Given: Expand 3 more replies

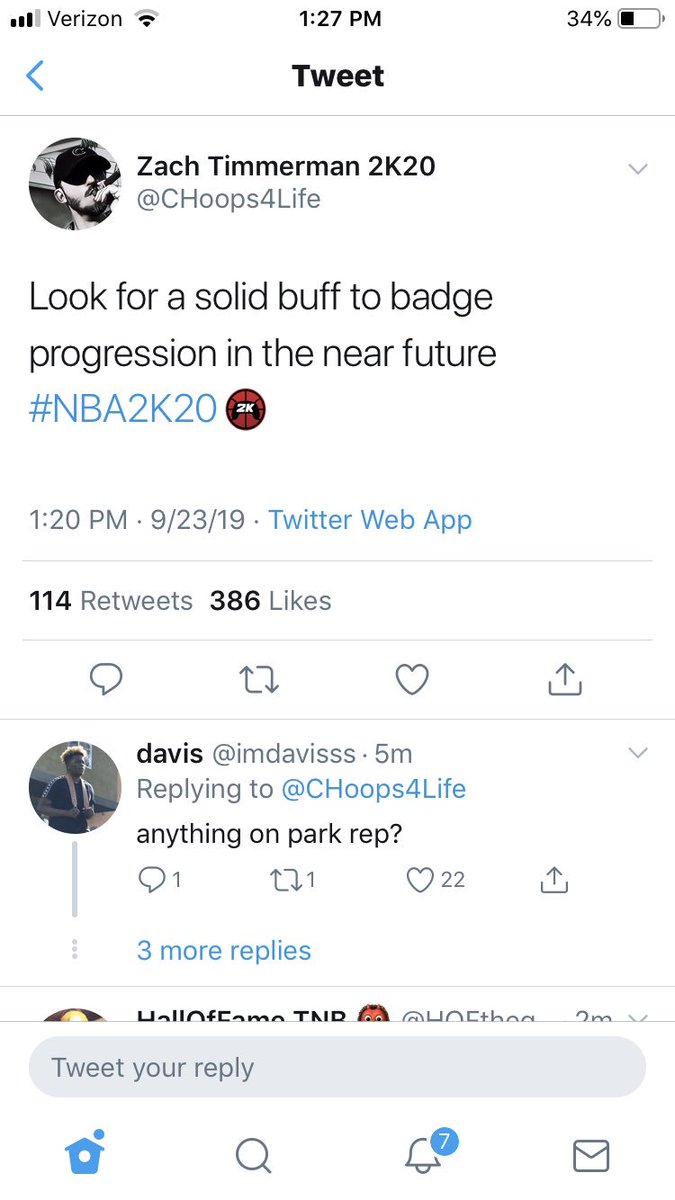Looking at the screenshot, I should point(224,950).
